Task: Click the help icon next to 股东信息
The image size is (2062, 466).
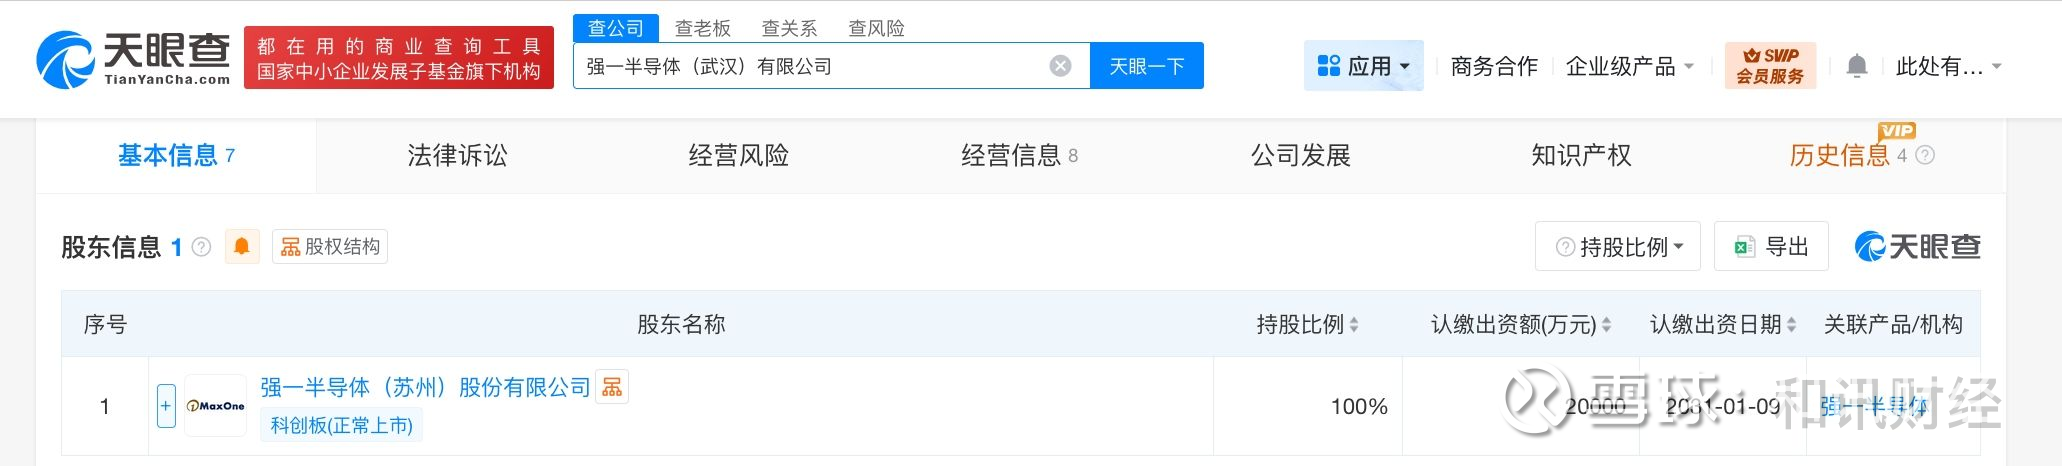Action: pos(202,247)
